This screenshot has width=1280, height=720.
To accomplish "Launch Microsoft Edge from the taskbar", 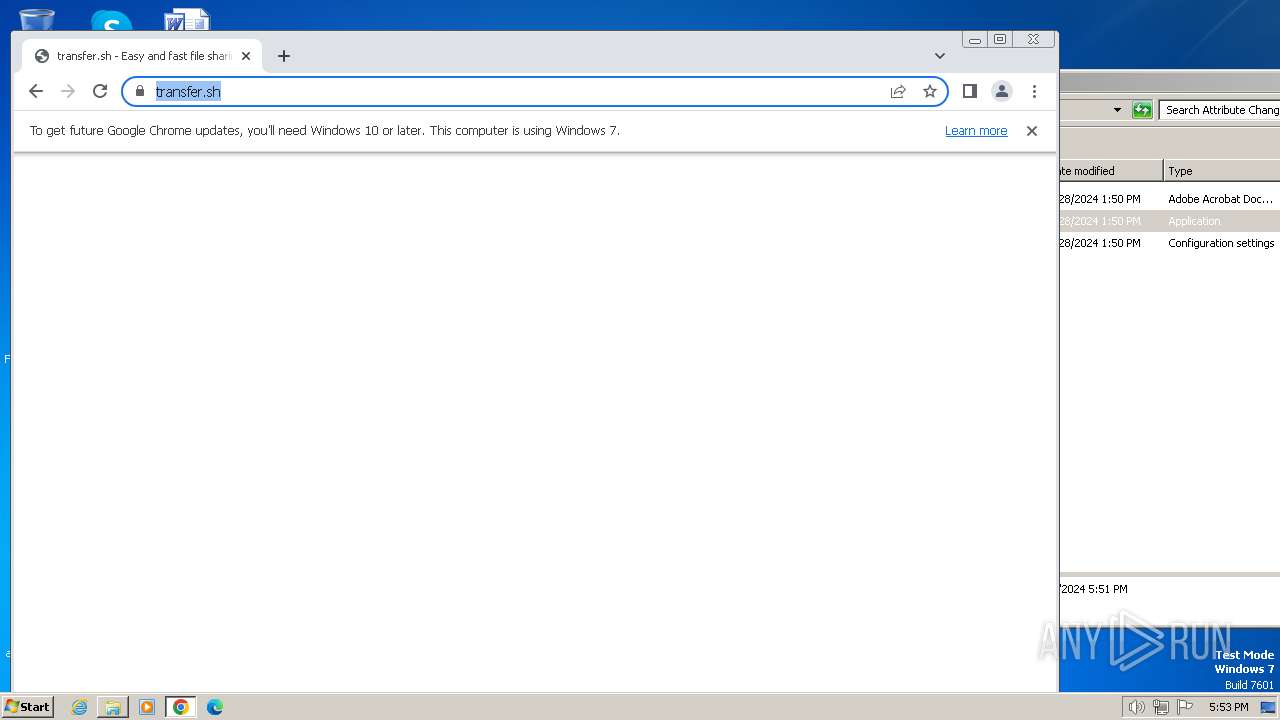I will (x=215, y=707).
